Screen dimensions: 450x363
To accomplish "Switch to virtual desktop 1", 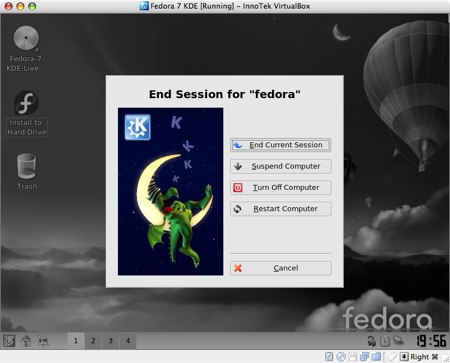I will (x=76, y=341).
